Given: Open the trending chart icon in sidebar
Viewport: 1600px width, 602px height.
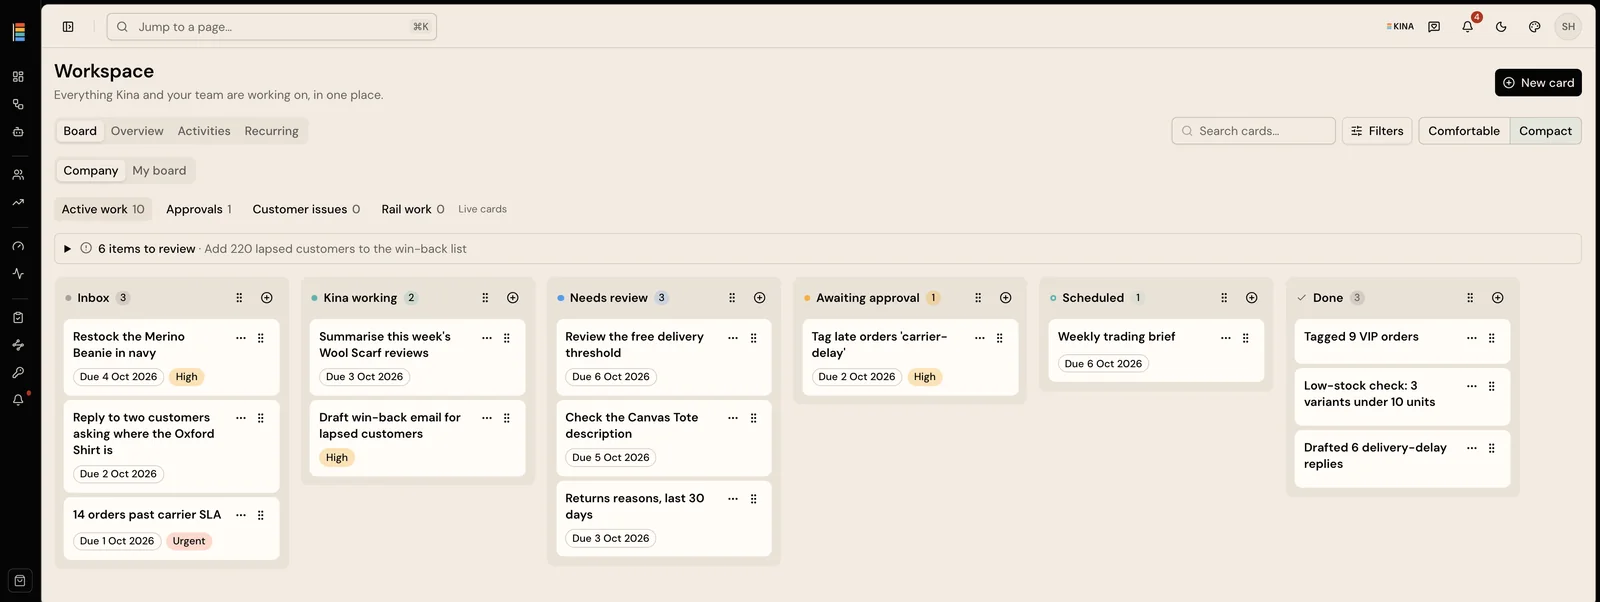Looking at the screenshot, I should click(x=18, y=202).
